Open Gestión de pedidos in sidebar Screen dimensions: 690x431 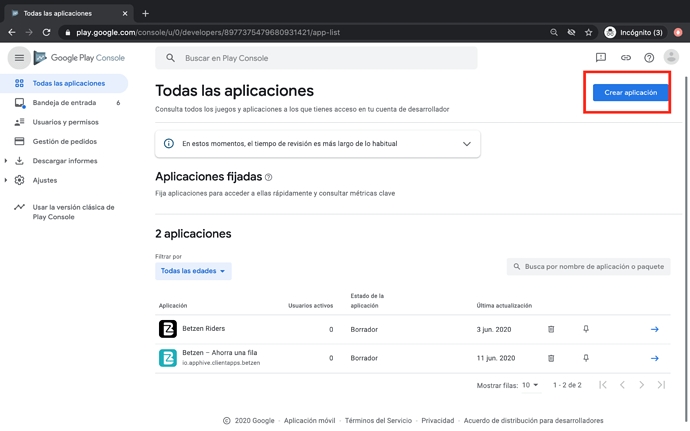coord(64,141)
